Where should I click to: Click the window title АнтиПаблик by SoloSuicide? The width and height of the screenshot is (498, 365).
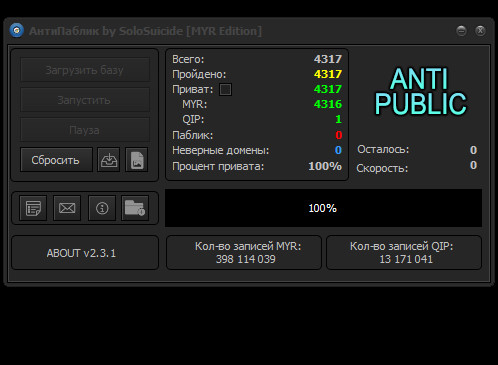[145, 31]
